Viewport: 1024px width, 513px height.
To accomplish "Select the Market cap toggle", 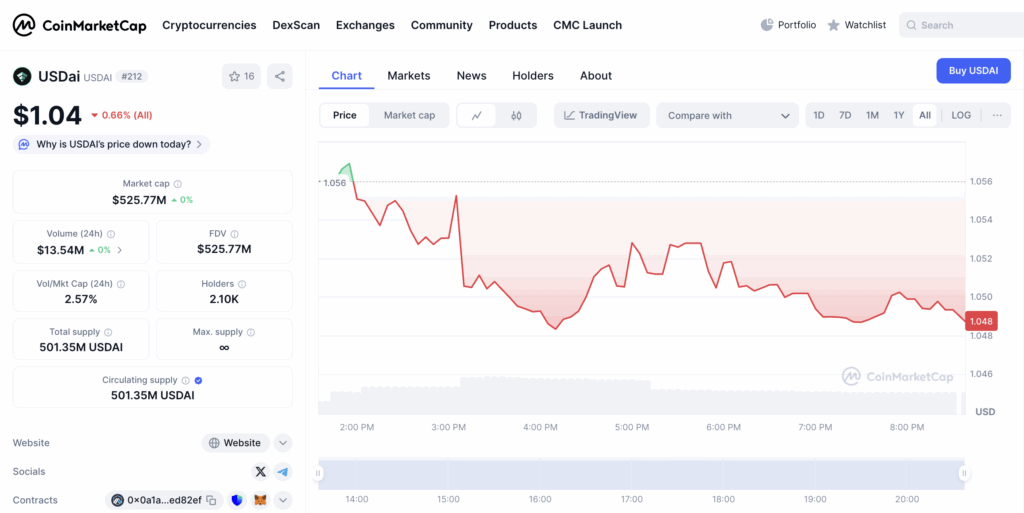I will (409, 115).
